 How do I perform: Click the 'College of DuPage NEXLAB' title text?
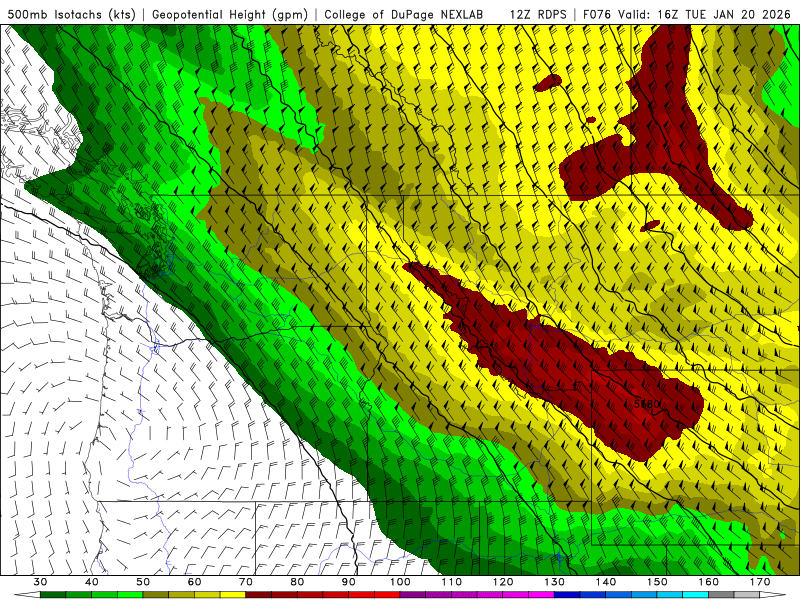pos(404,14)
